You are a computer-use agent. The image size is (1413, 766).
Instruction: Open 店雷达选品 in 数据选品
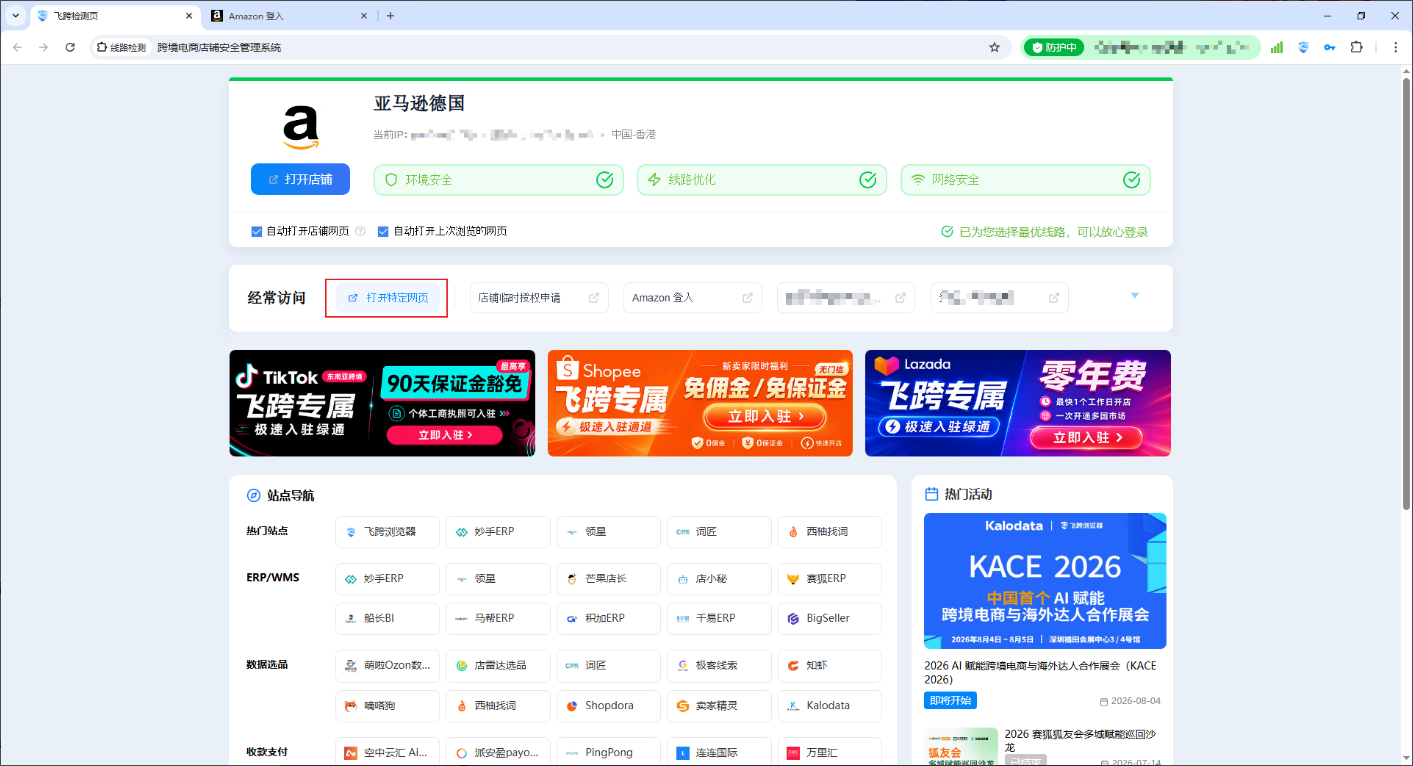[x=498, y=666]
